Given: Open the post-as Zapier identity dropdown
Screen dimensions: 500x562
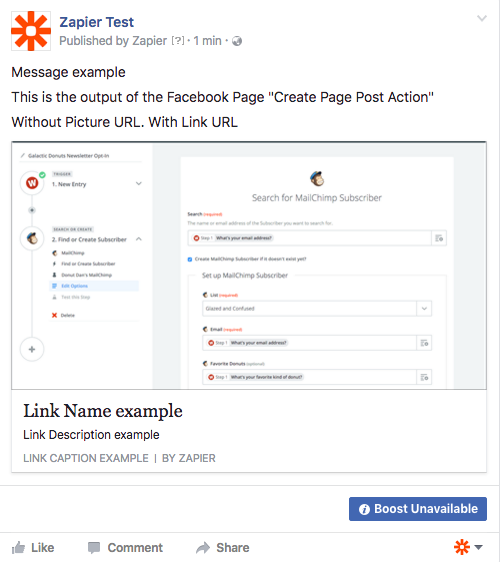Looking at the screenshot, I should click(468, 547).
